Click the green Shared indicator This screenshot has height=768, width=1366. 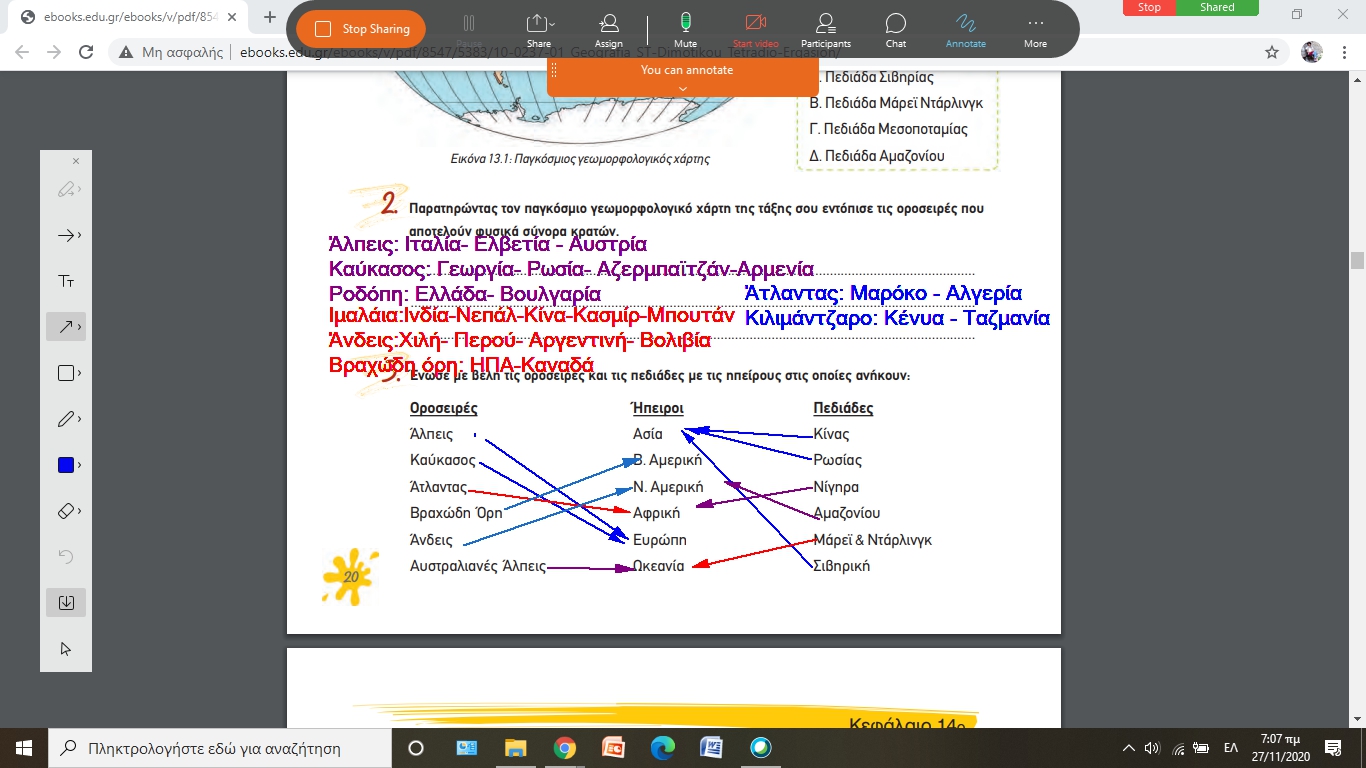coord(1217,7)
